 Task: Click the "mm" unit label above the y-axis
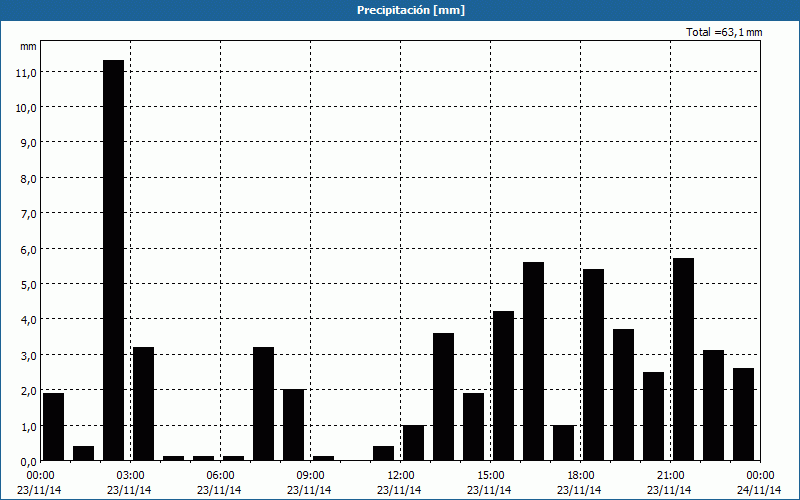[28, 46]
